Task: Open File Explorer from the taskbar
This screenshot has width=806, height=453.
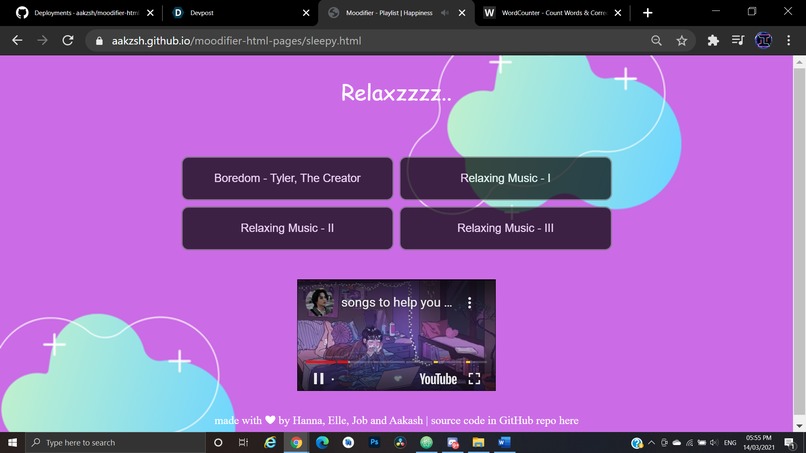Action: pos(478,442)
